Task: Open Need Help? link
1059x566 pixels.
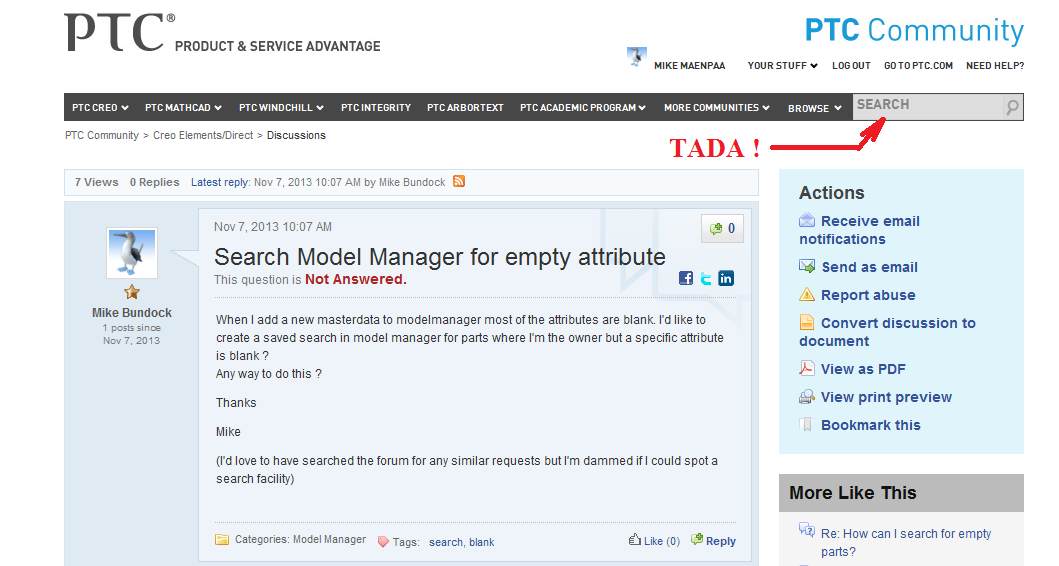Action: point(995,66)
